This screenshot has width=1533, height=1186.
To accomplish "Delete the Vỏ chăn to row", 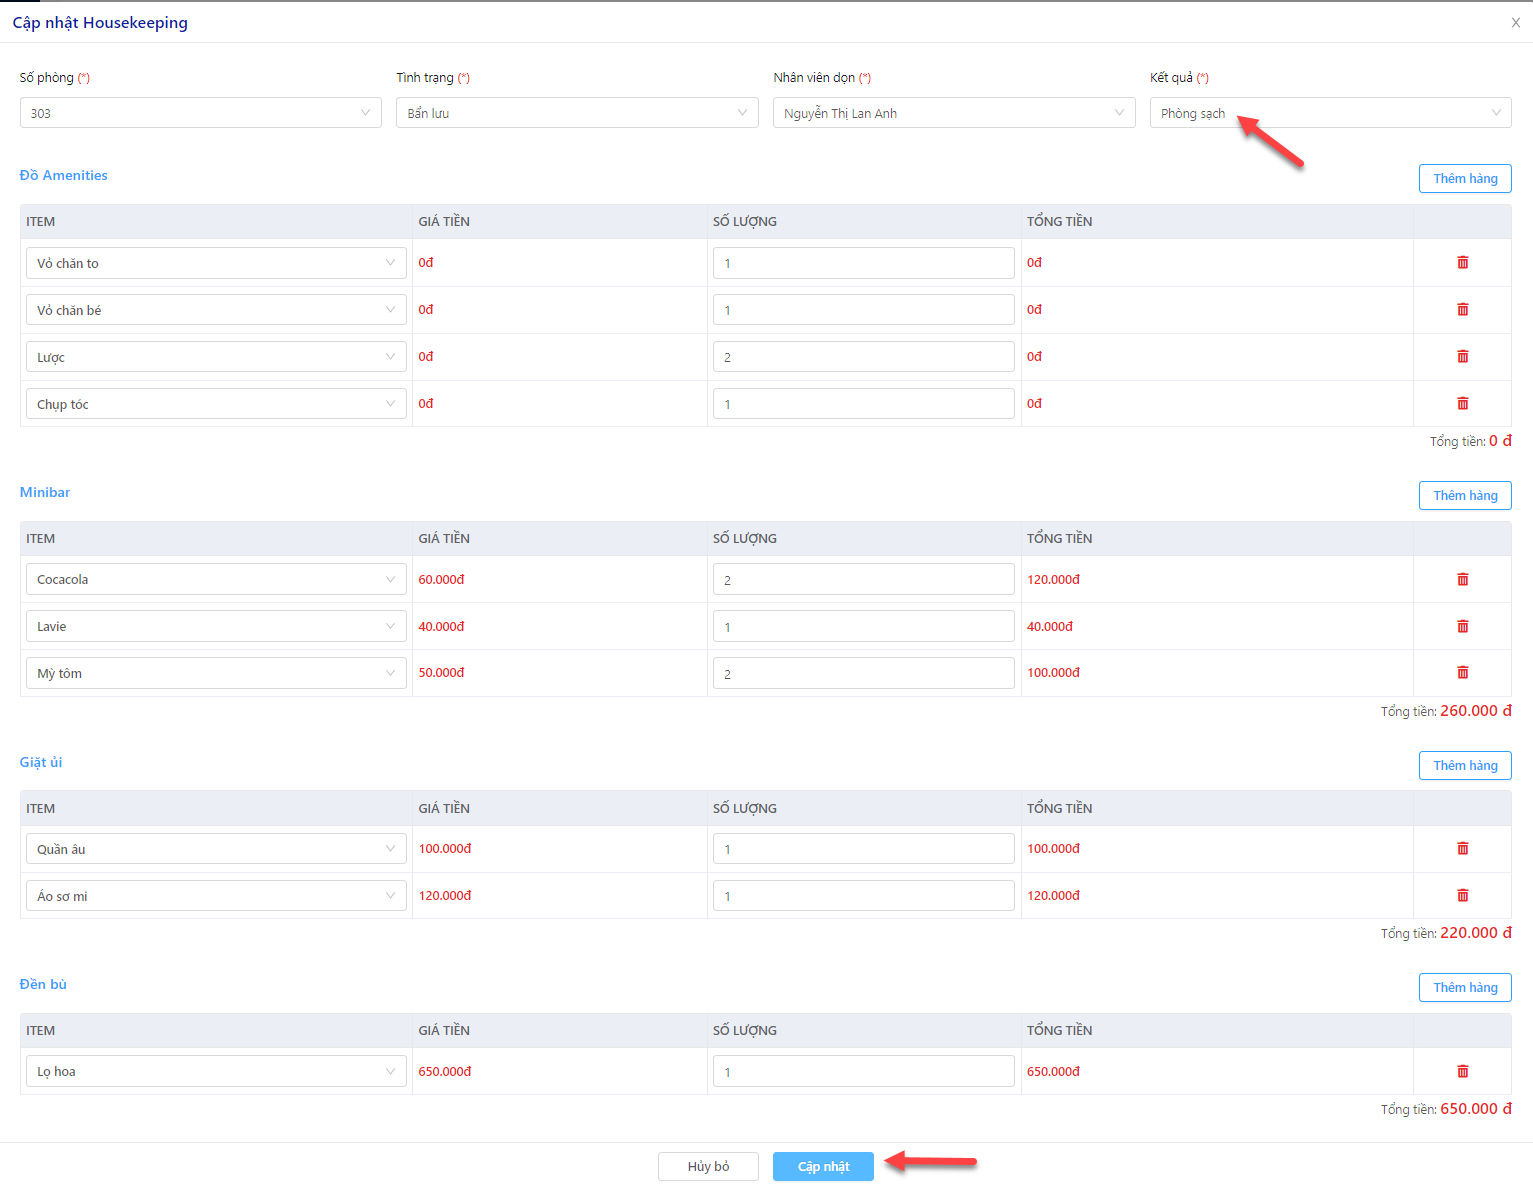I will 1462,262.
